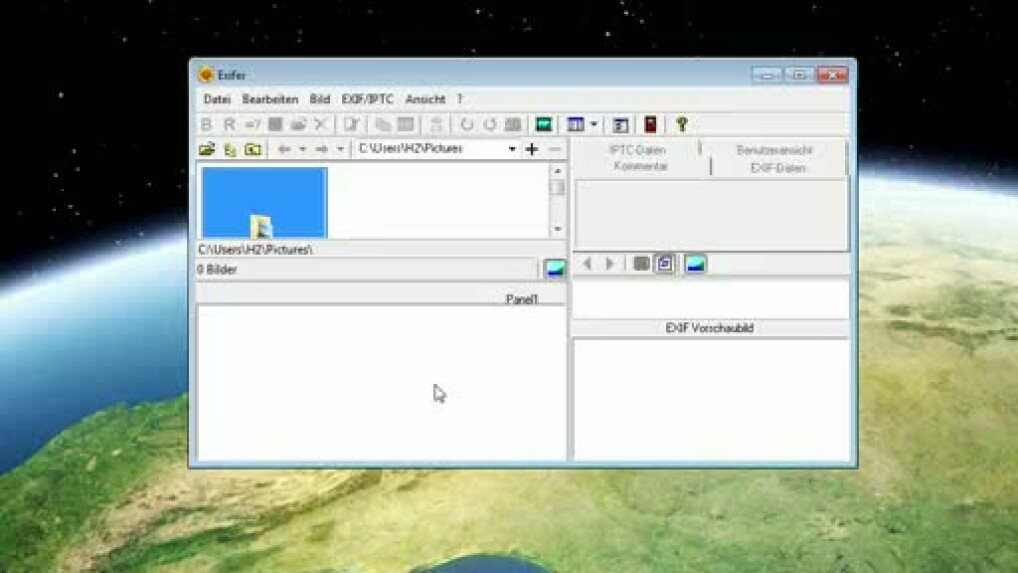Click the thumbnail list scrollbar down arrow
Screen dimensions: 1018x573
(x=558, y=230)
